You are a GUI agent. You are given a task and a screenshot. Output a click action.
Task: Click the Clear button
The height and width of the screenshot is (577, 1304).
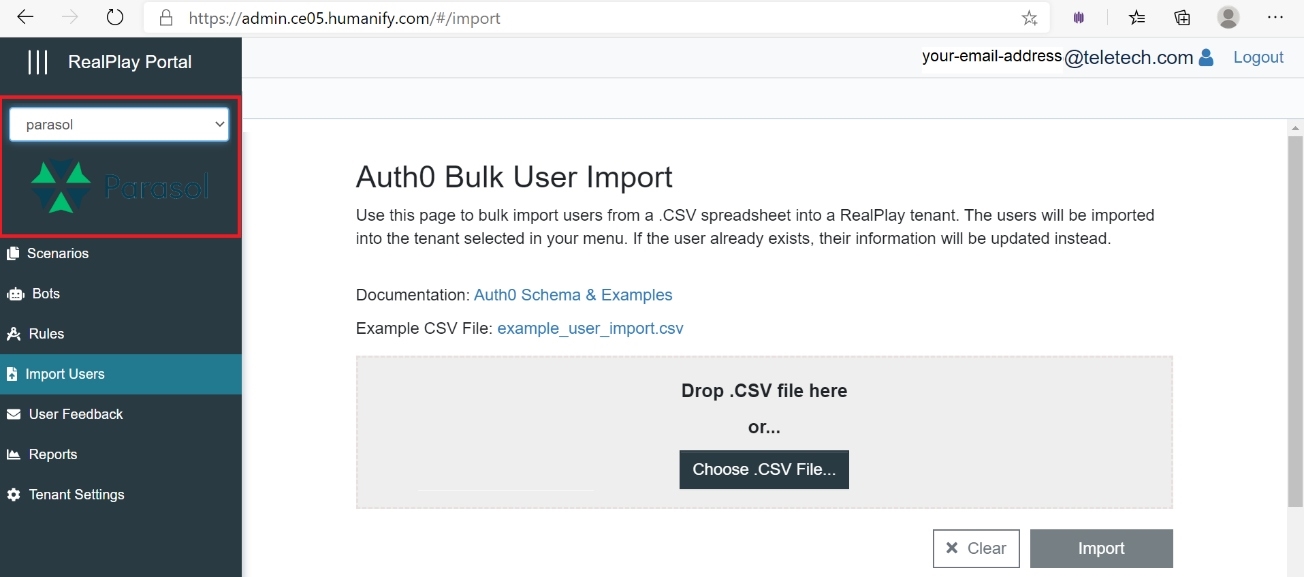pos(976,548)
